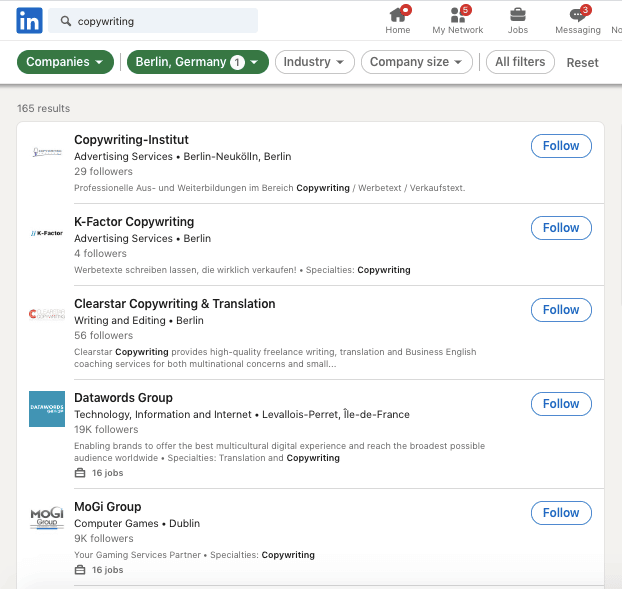Click "Advertising Services • Berlin-Neukölln, Berlin" line

coord(182,156)
